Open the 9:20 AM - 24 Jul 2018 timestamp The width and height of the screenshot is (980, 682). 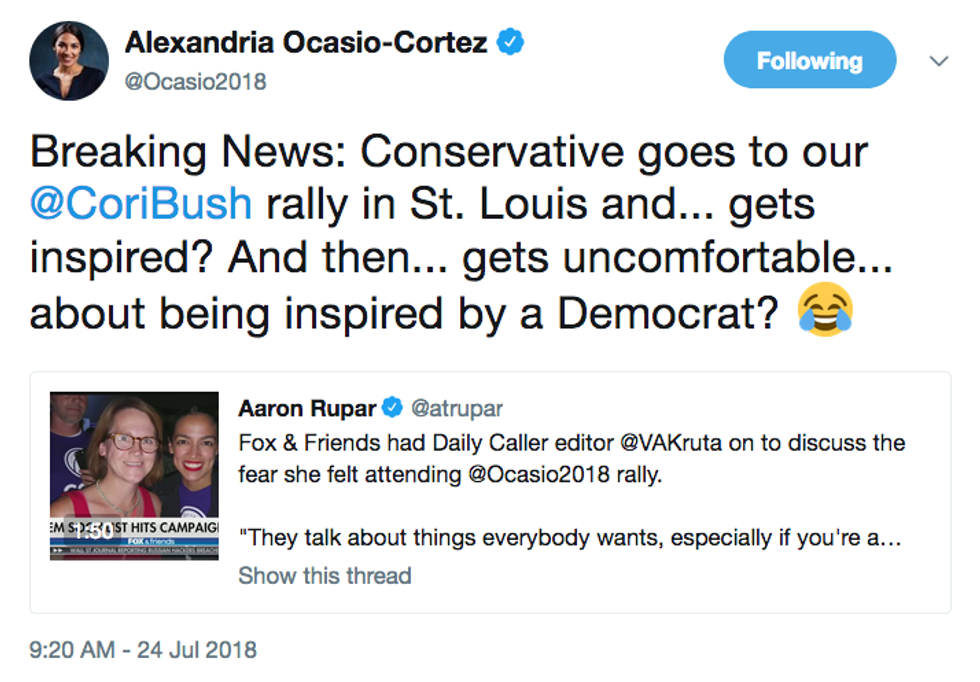coord(143,649)
